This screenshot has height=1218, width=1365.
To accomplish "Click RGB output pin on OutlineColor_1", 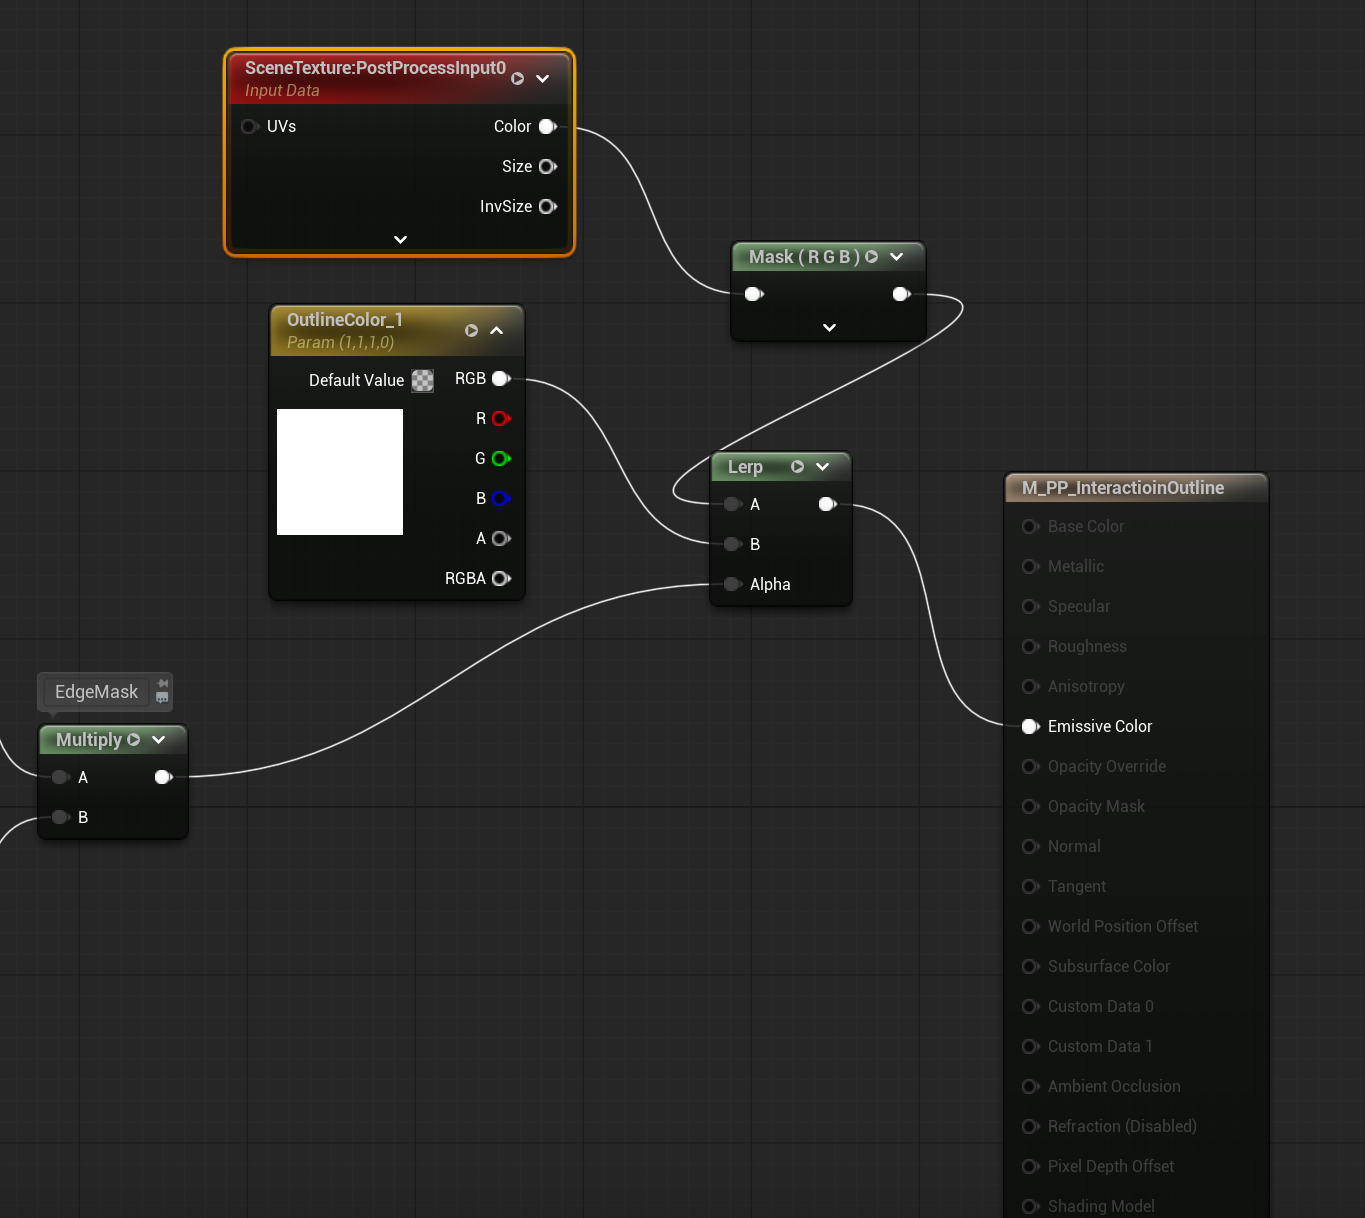I will point(501,378).
